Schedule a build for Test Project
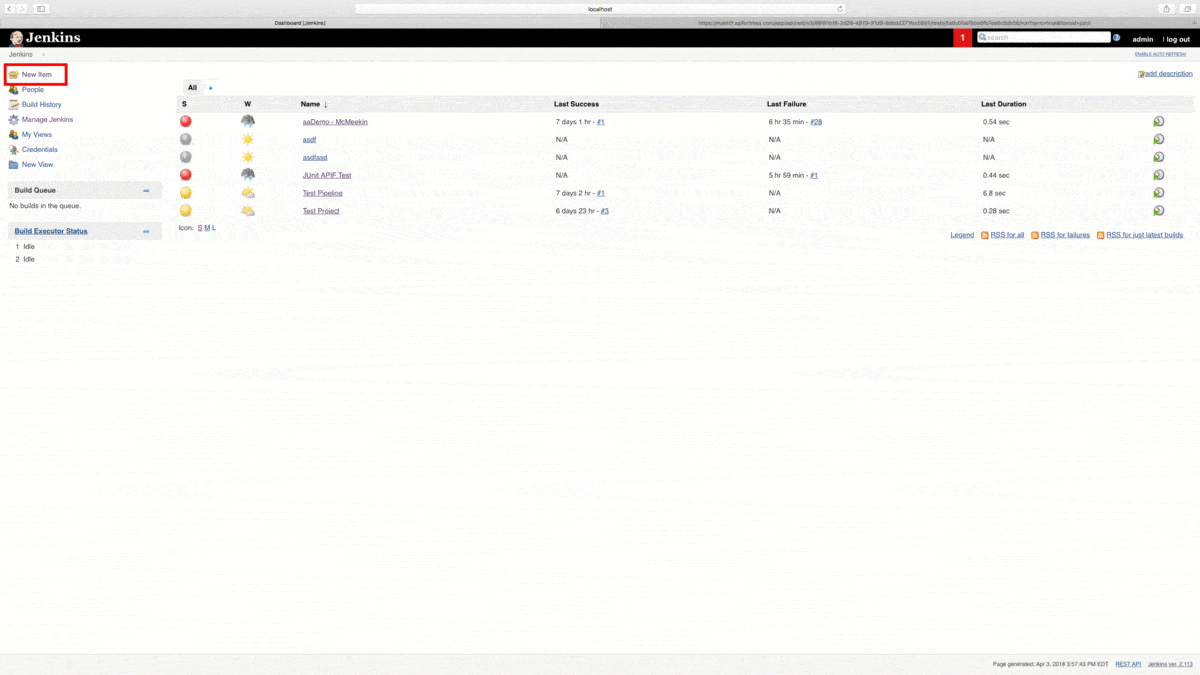 pos(1158,210)
